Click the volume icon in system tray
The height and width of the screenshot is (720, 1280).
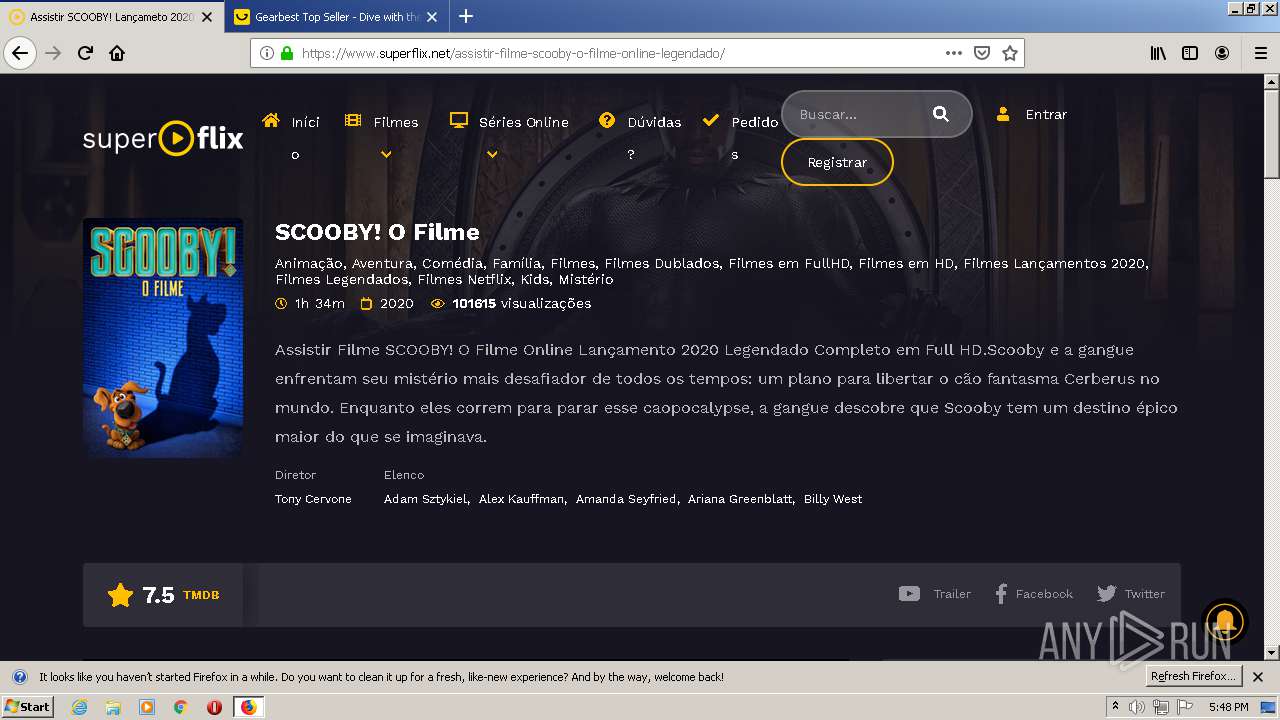click(x=1137, y=707)
